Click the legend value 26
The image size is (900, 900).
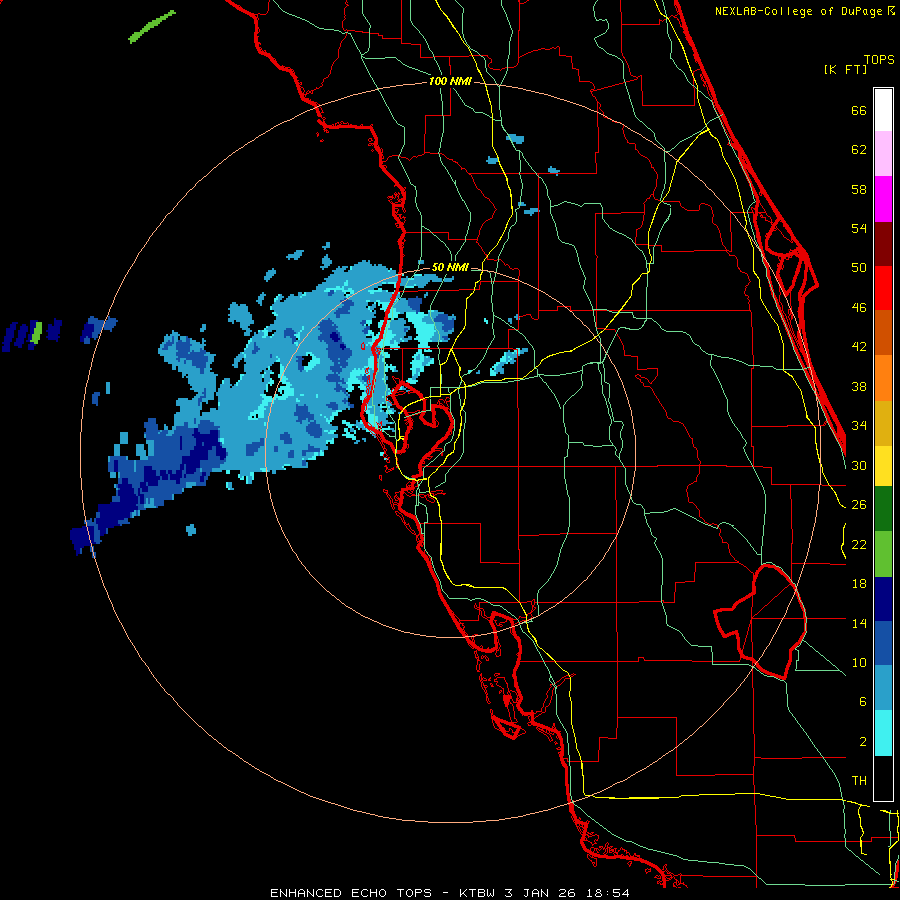(859, 505)
